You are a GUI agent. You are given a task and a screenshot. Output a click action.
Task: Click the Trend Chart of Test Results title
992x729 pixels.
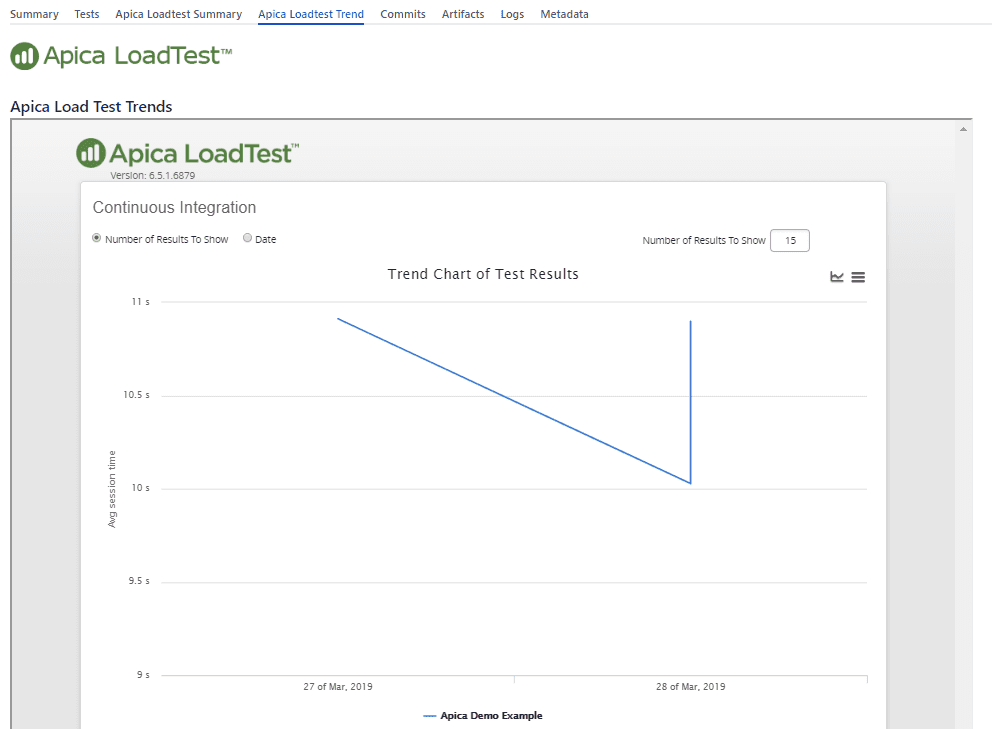(x=483, y=274)
